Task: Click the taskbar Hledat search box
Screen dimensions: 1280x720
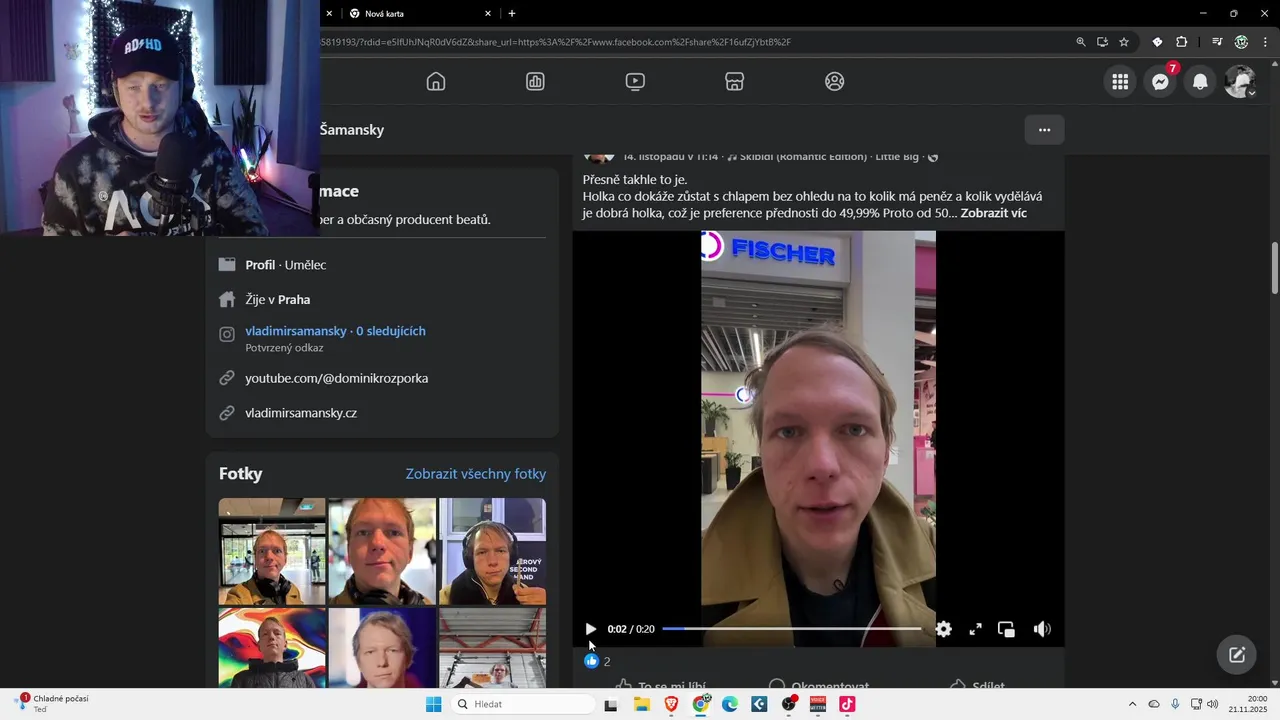Action: click(x=522, y=704)
